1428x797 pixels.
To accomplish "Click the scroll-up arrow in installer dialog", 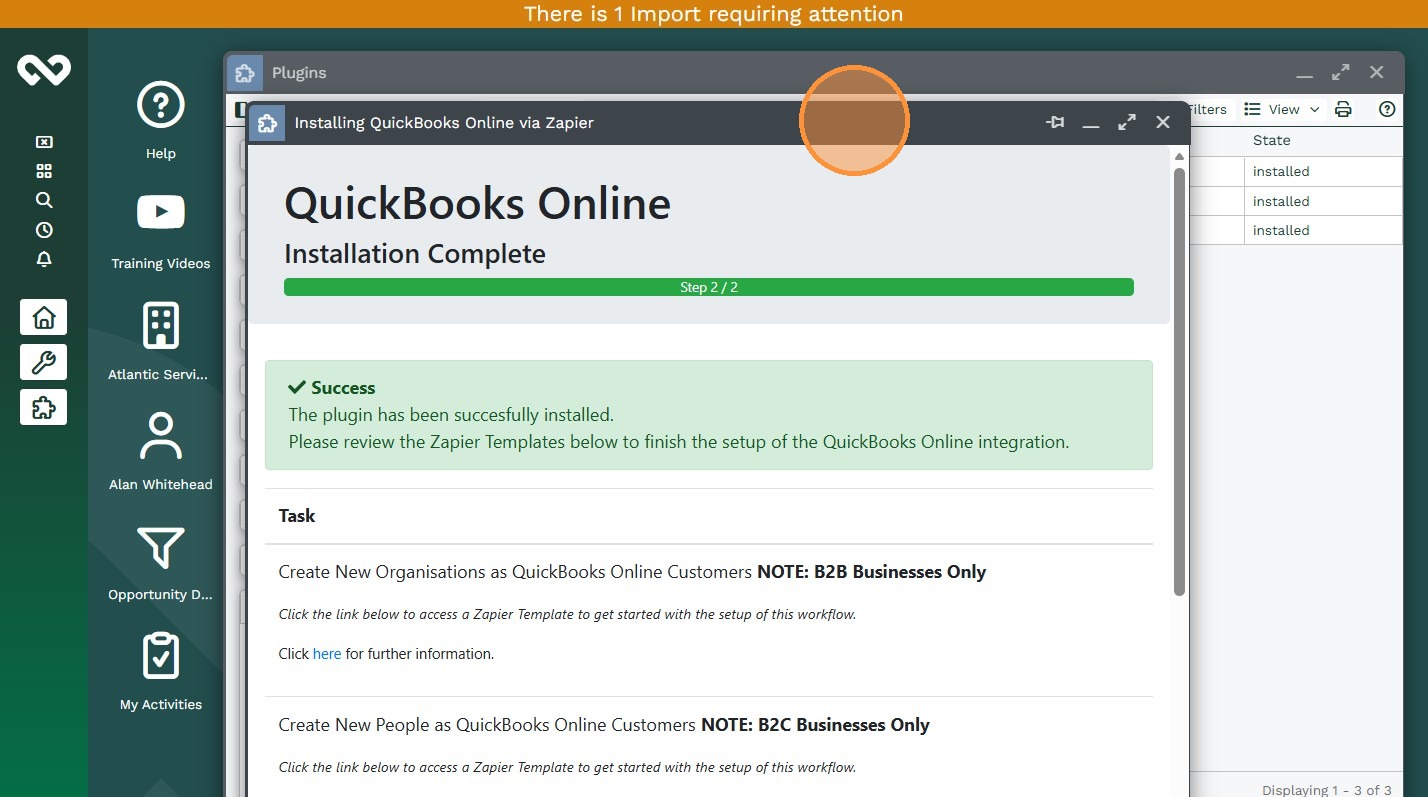I will [1179, 157].
